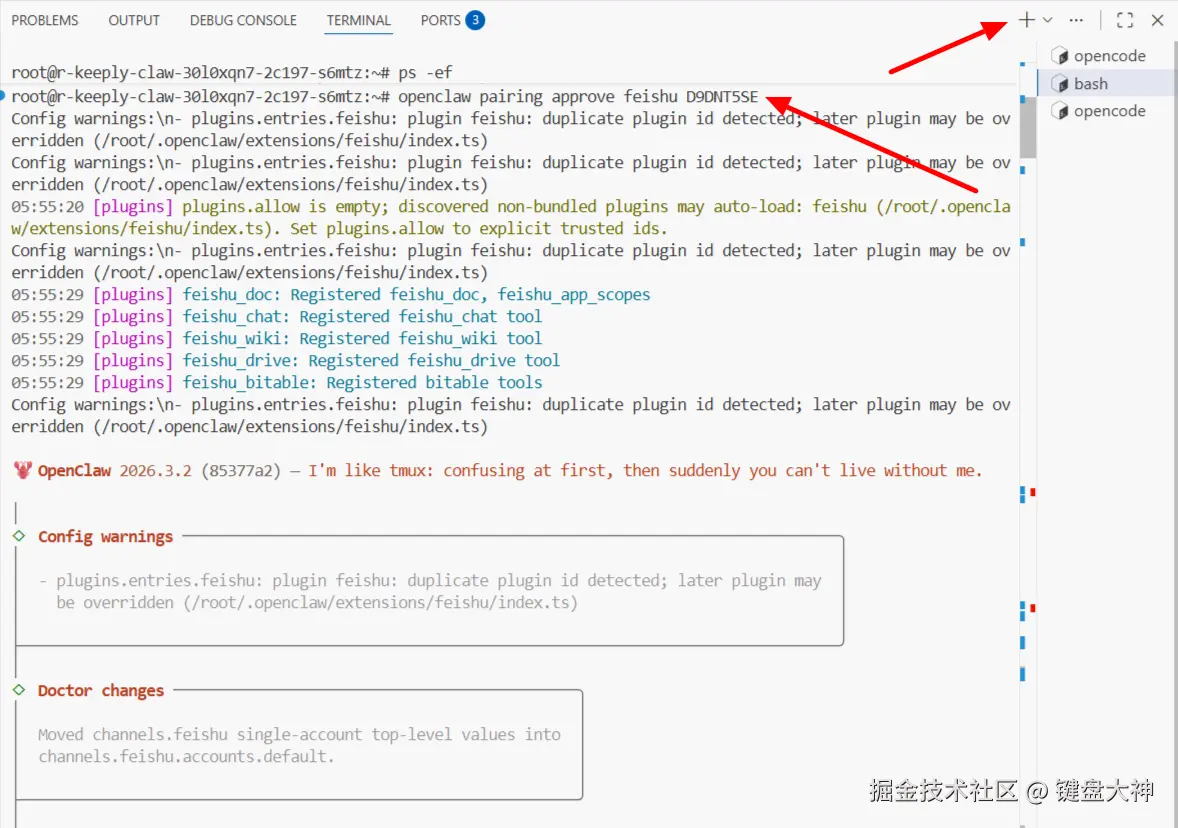
Task: Select the bash terminal entry
Action: [x=1106, y=83]
